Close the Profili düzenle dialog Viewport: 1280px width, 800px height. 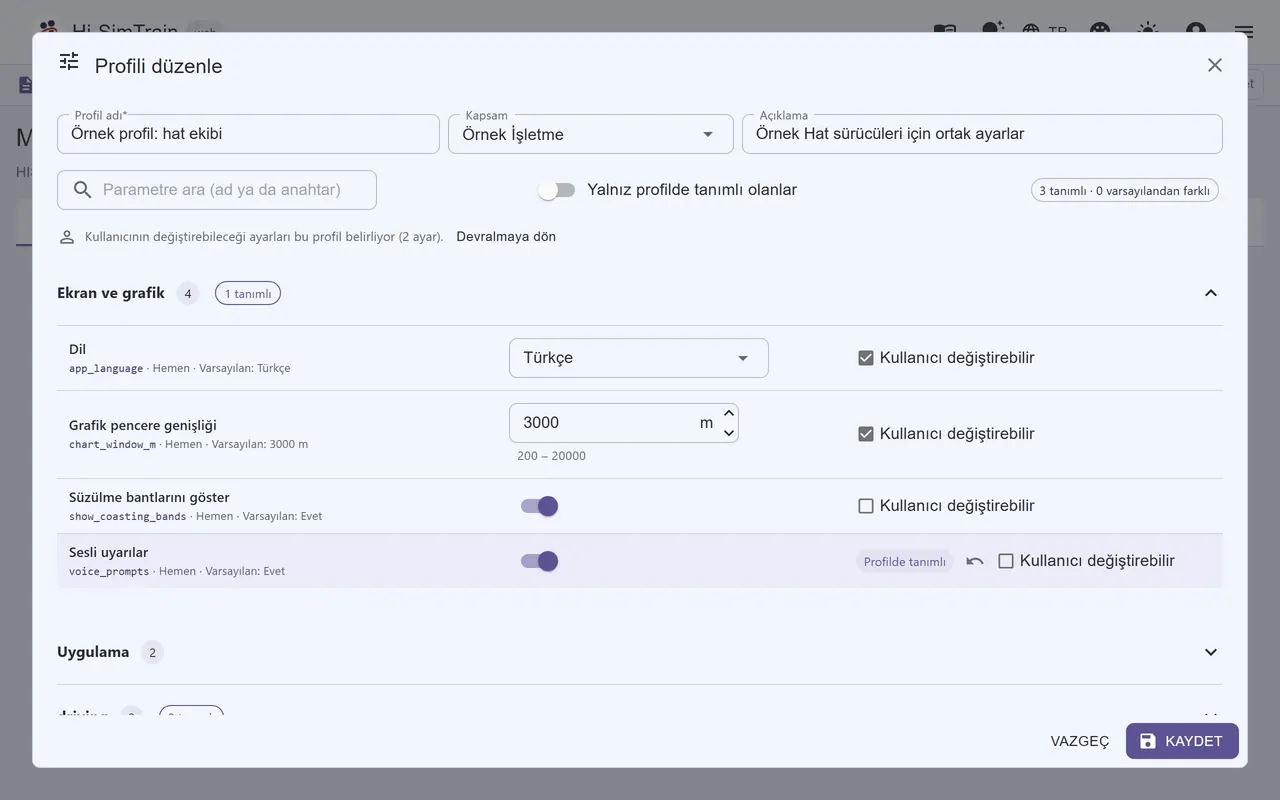pyautogui.click(x=1215, y=65)
